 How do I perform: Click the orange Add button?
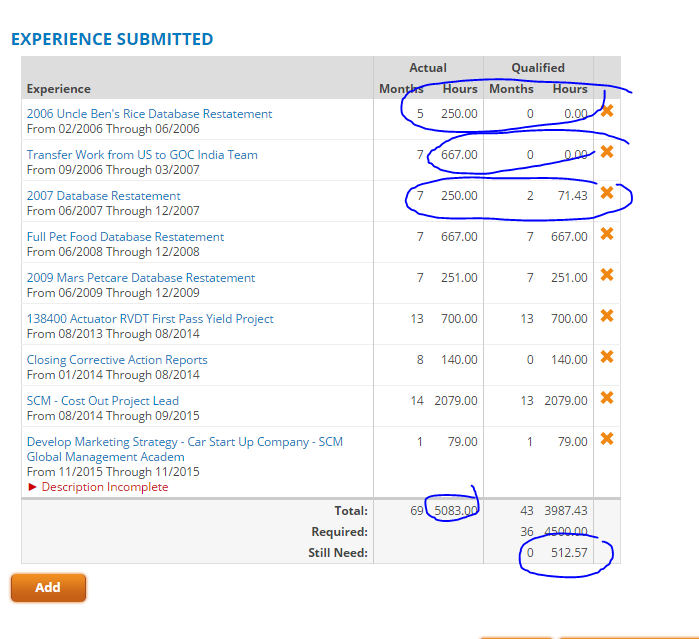point(48,587)
